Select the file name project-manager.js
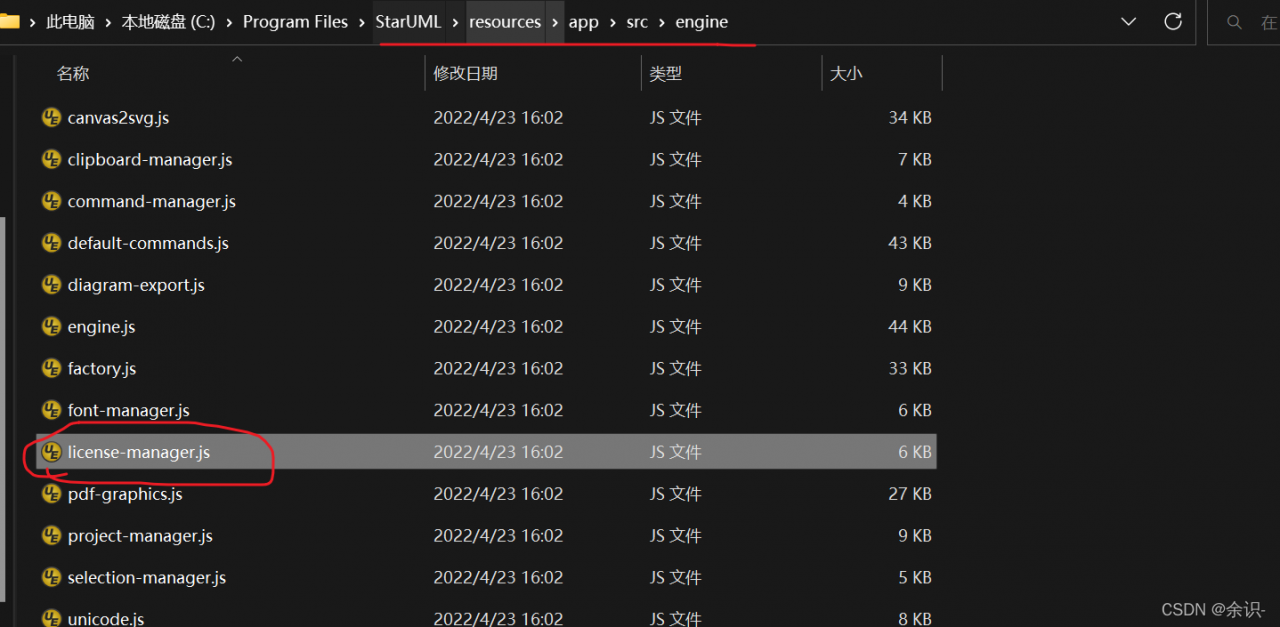Screen dimensions: 1280x627 point(140,536)
